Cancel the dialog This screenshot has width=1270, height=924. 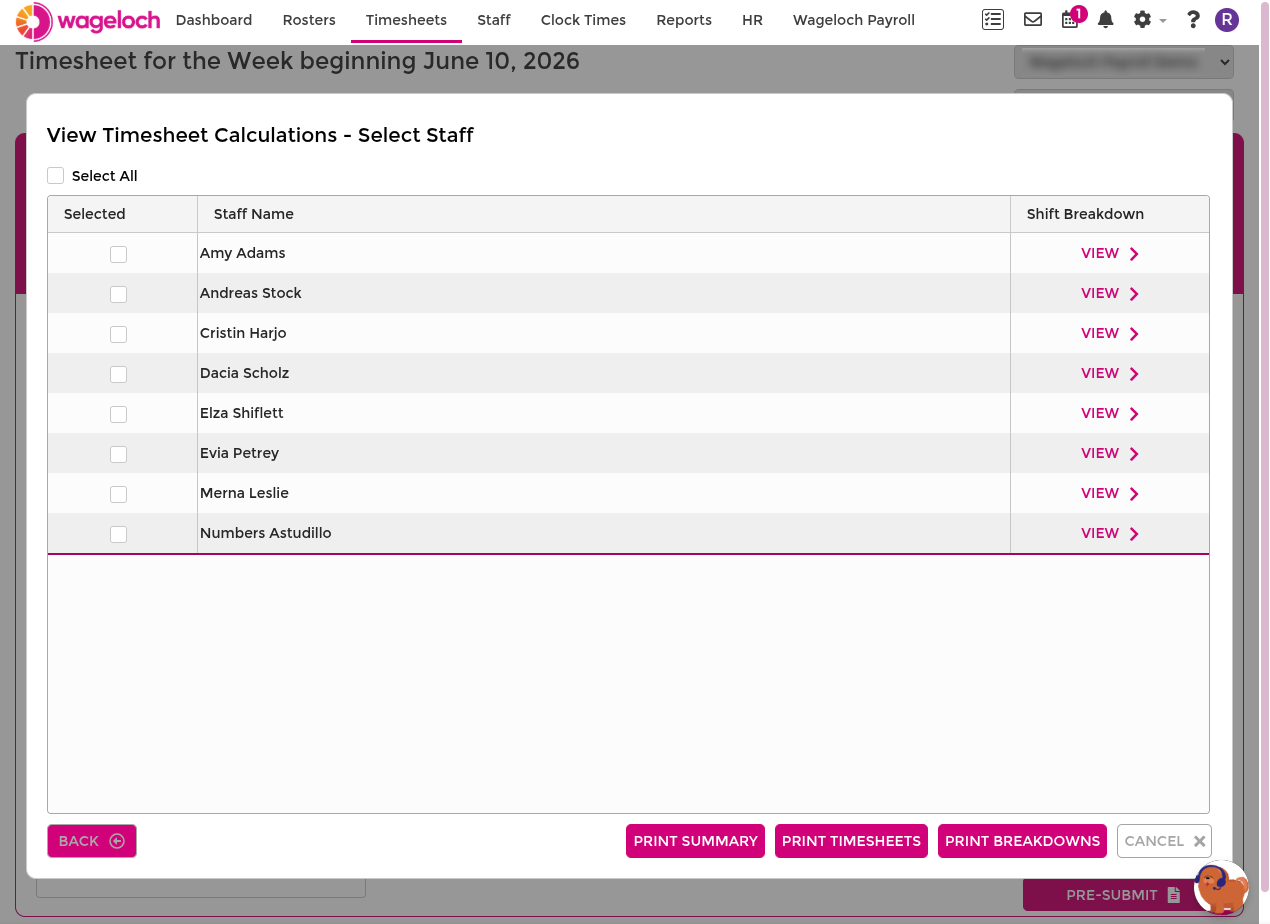(x=1164, y=841)
